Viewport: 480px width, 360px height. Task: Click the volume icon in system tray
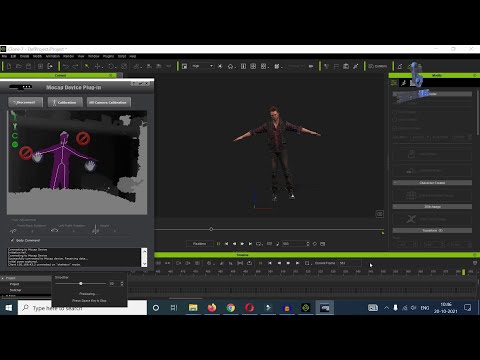414,308
